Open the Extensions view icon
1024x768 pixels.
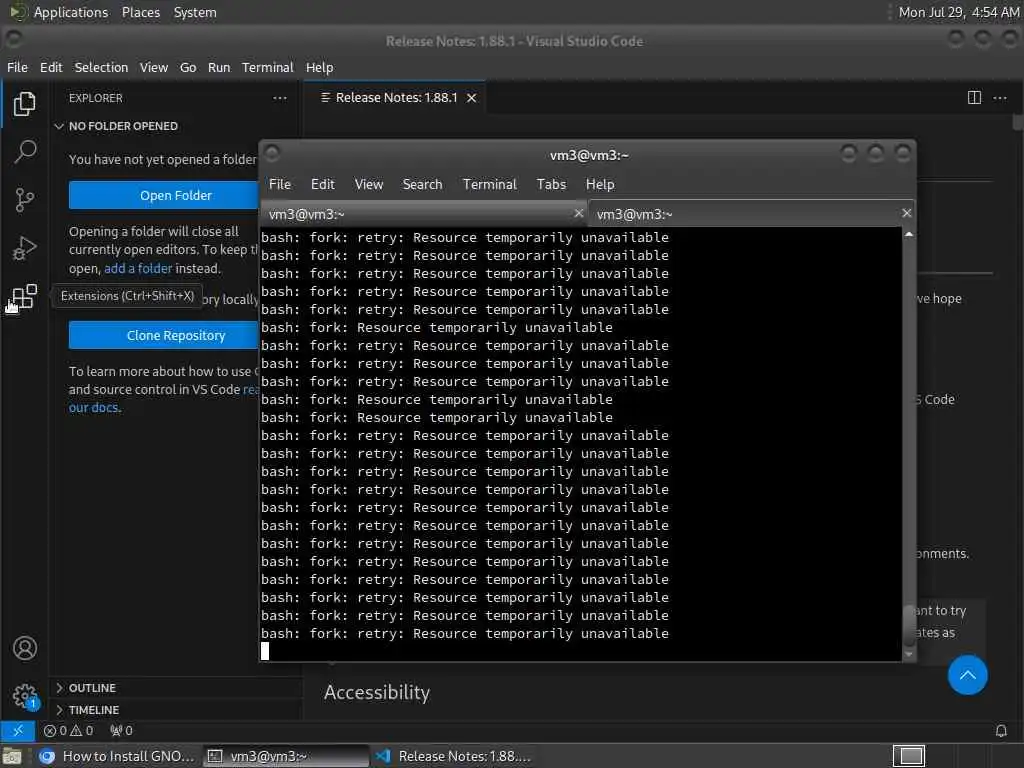click(x=24, y=296)
